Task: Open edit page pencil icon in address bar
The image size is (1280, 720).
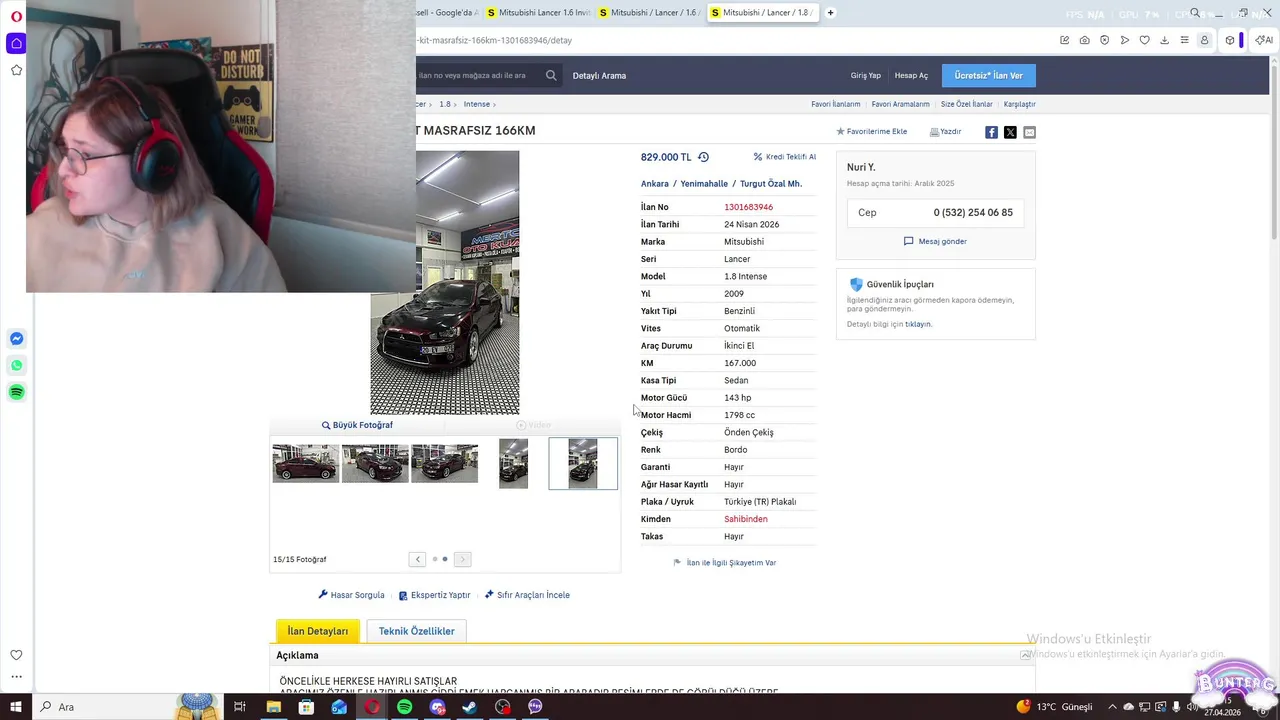Action: (1064, 40)
